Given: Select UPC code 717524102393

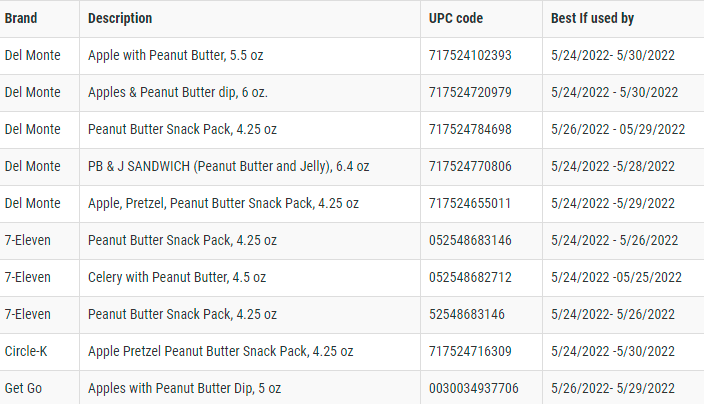Looking at the screenshot, I should tap(470, 56).
